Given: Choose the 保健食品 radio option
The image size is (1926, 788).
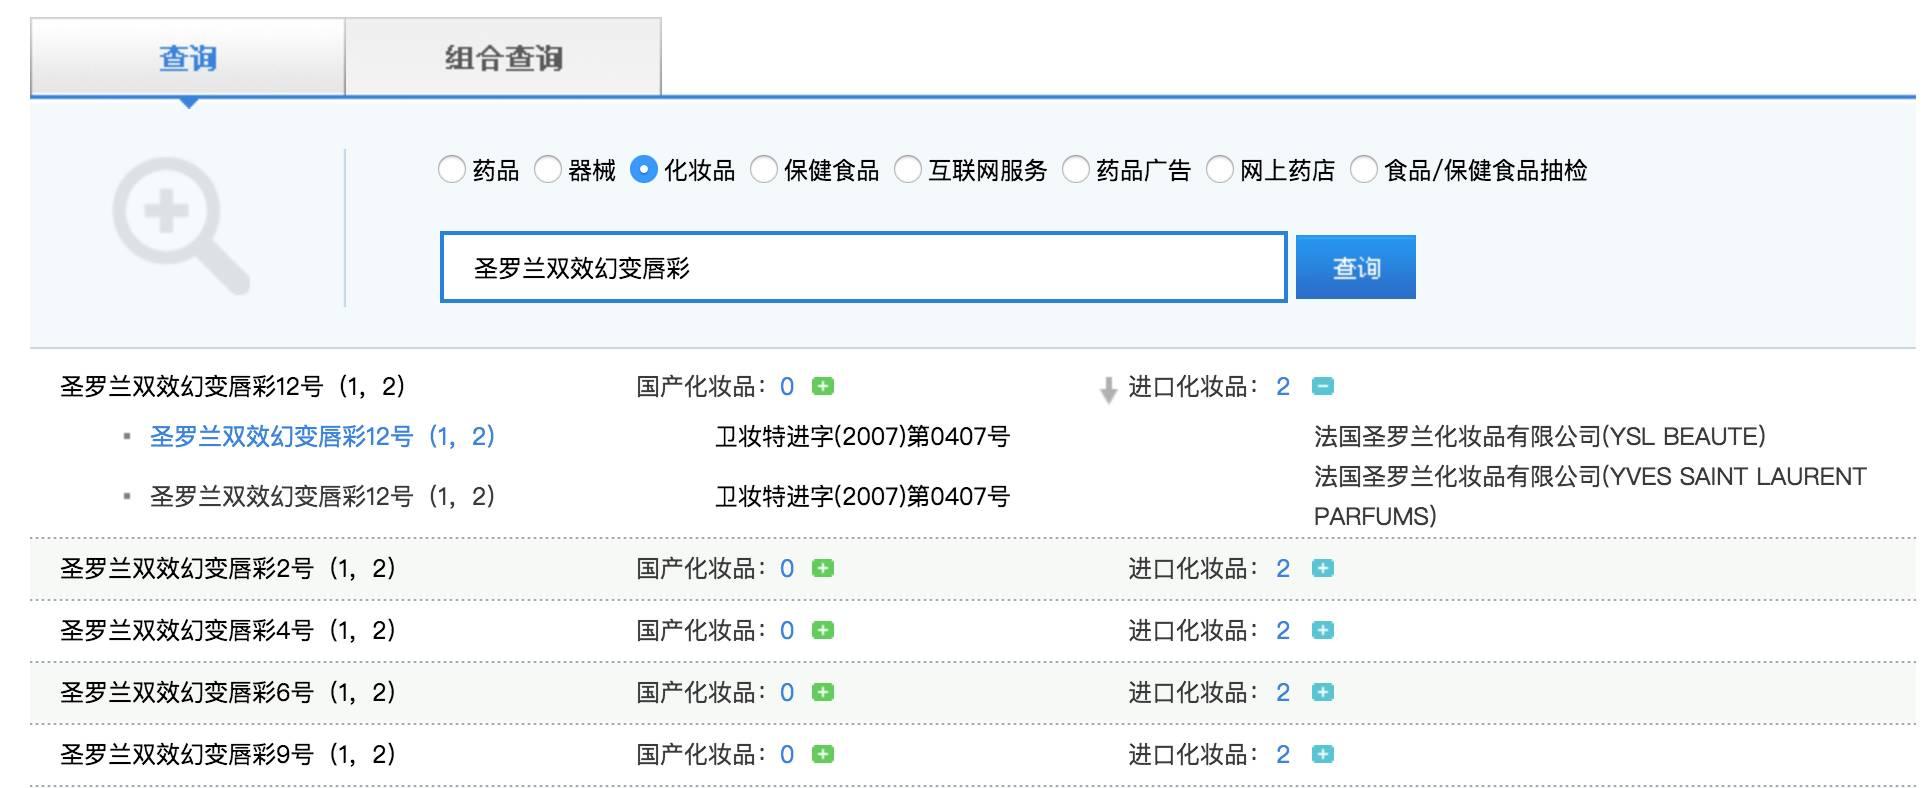Looking at the screenshot, I should [x=764, y=170].
